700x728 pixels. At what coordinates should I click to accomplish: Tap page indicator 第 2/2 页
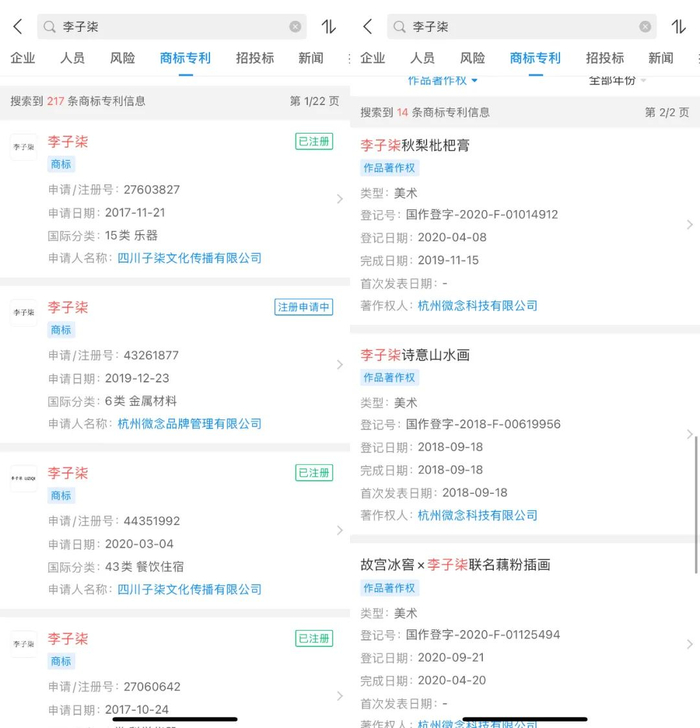pyautogui.click(x=667, y=112)
